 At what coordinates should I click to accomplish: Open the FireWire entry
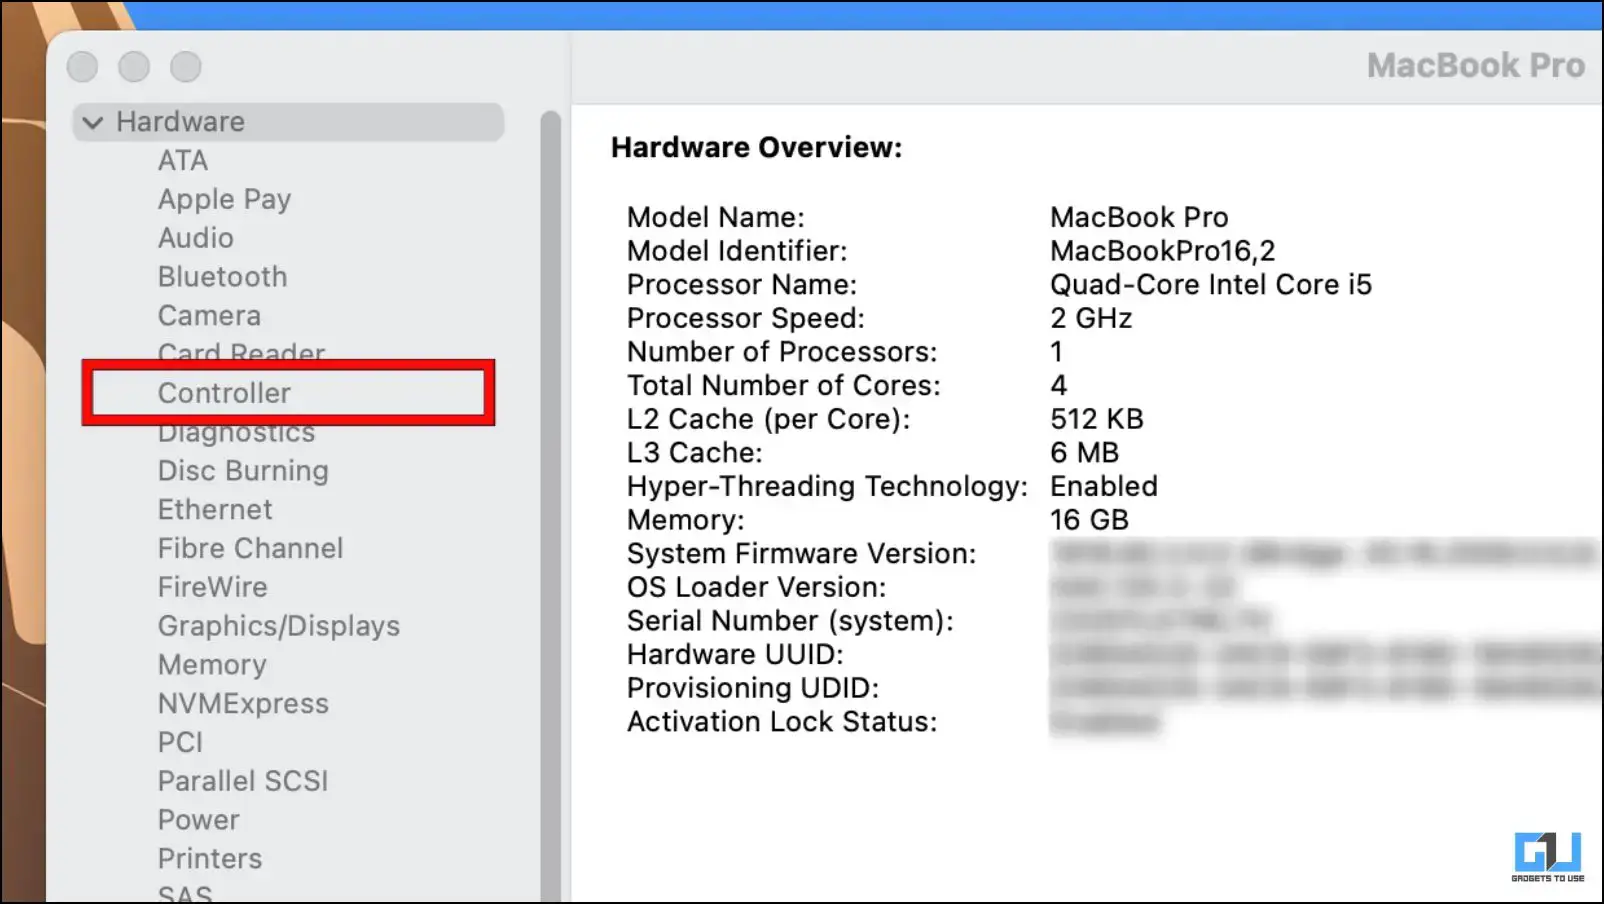(x=212, y=587)
